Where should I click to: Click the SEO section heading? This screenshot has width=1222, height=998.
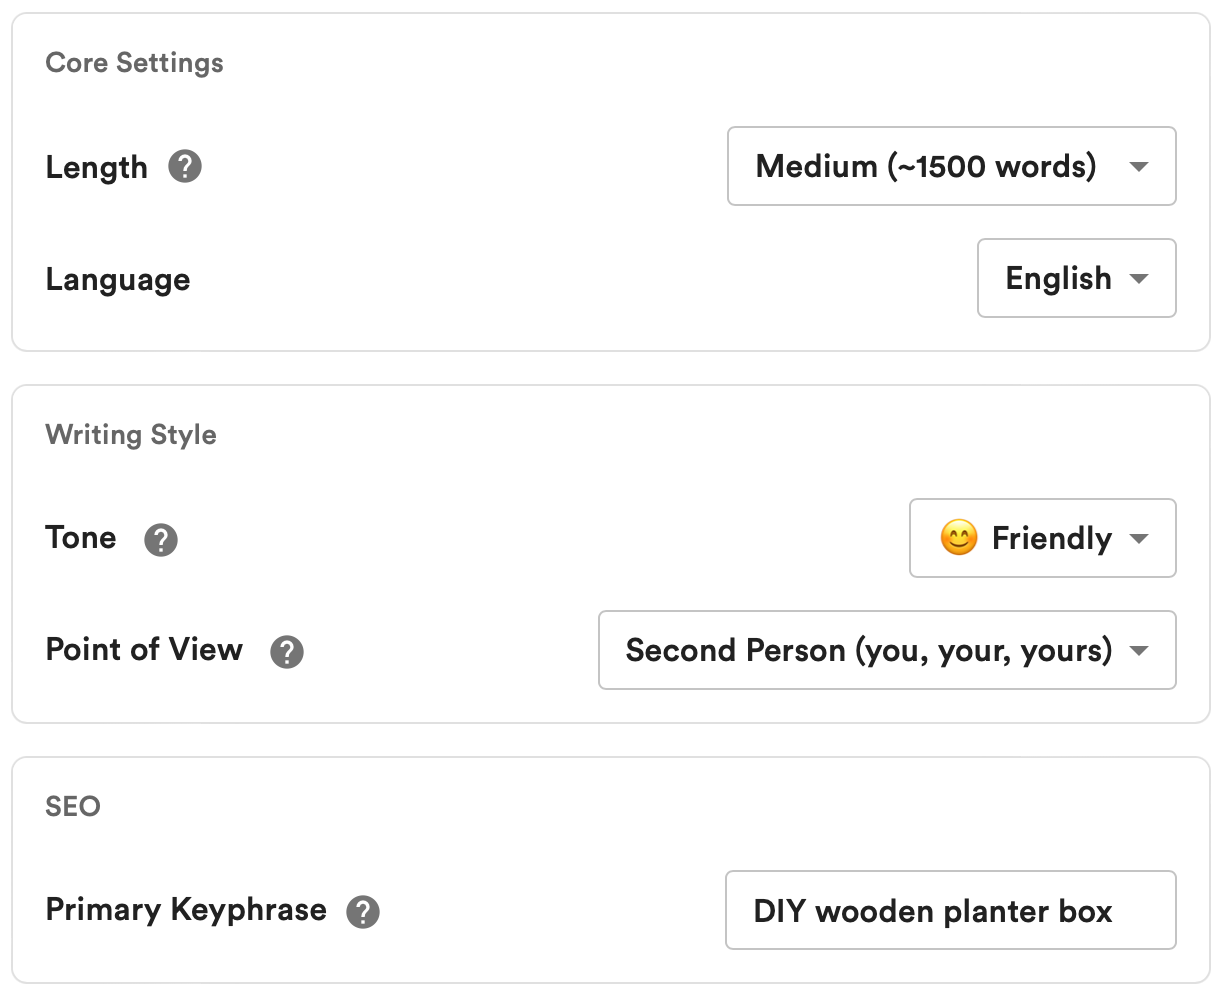pos(73,807)
